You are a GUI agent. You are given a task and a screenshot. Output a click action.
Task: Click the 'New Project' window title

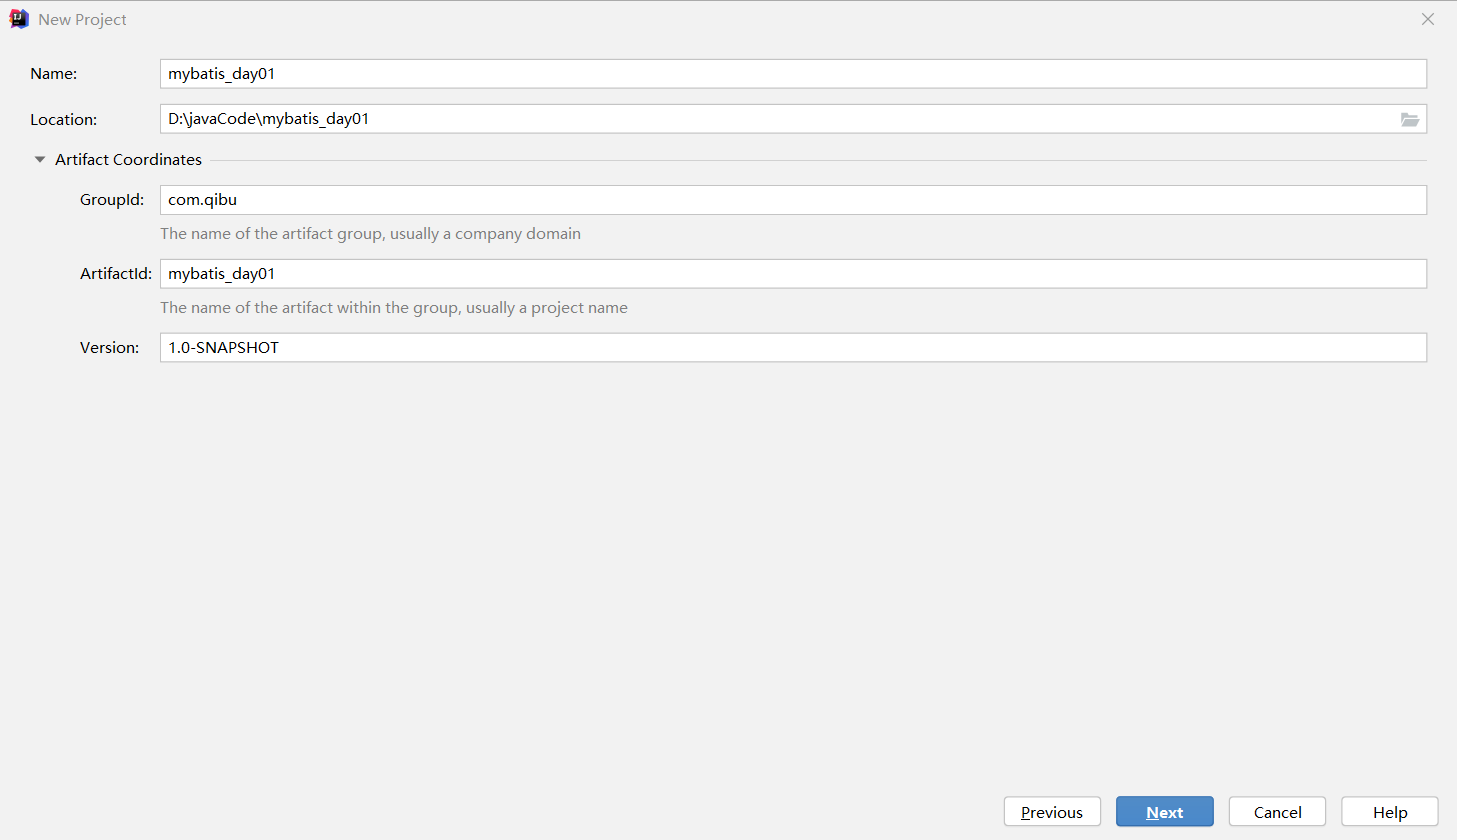point(83,20)
